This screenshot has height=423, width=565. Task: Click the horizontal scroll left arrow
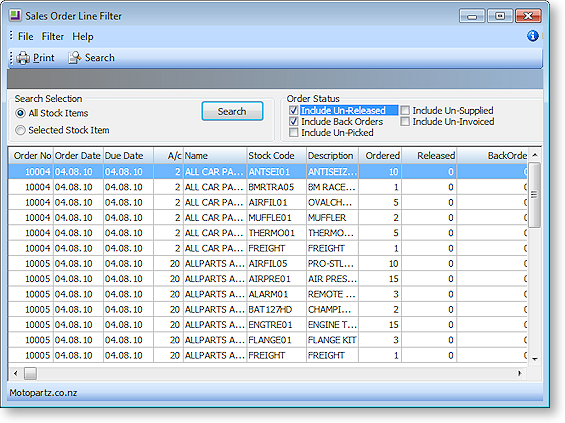coord(15,373)
